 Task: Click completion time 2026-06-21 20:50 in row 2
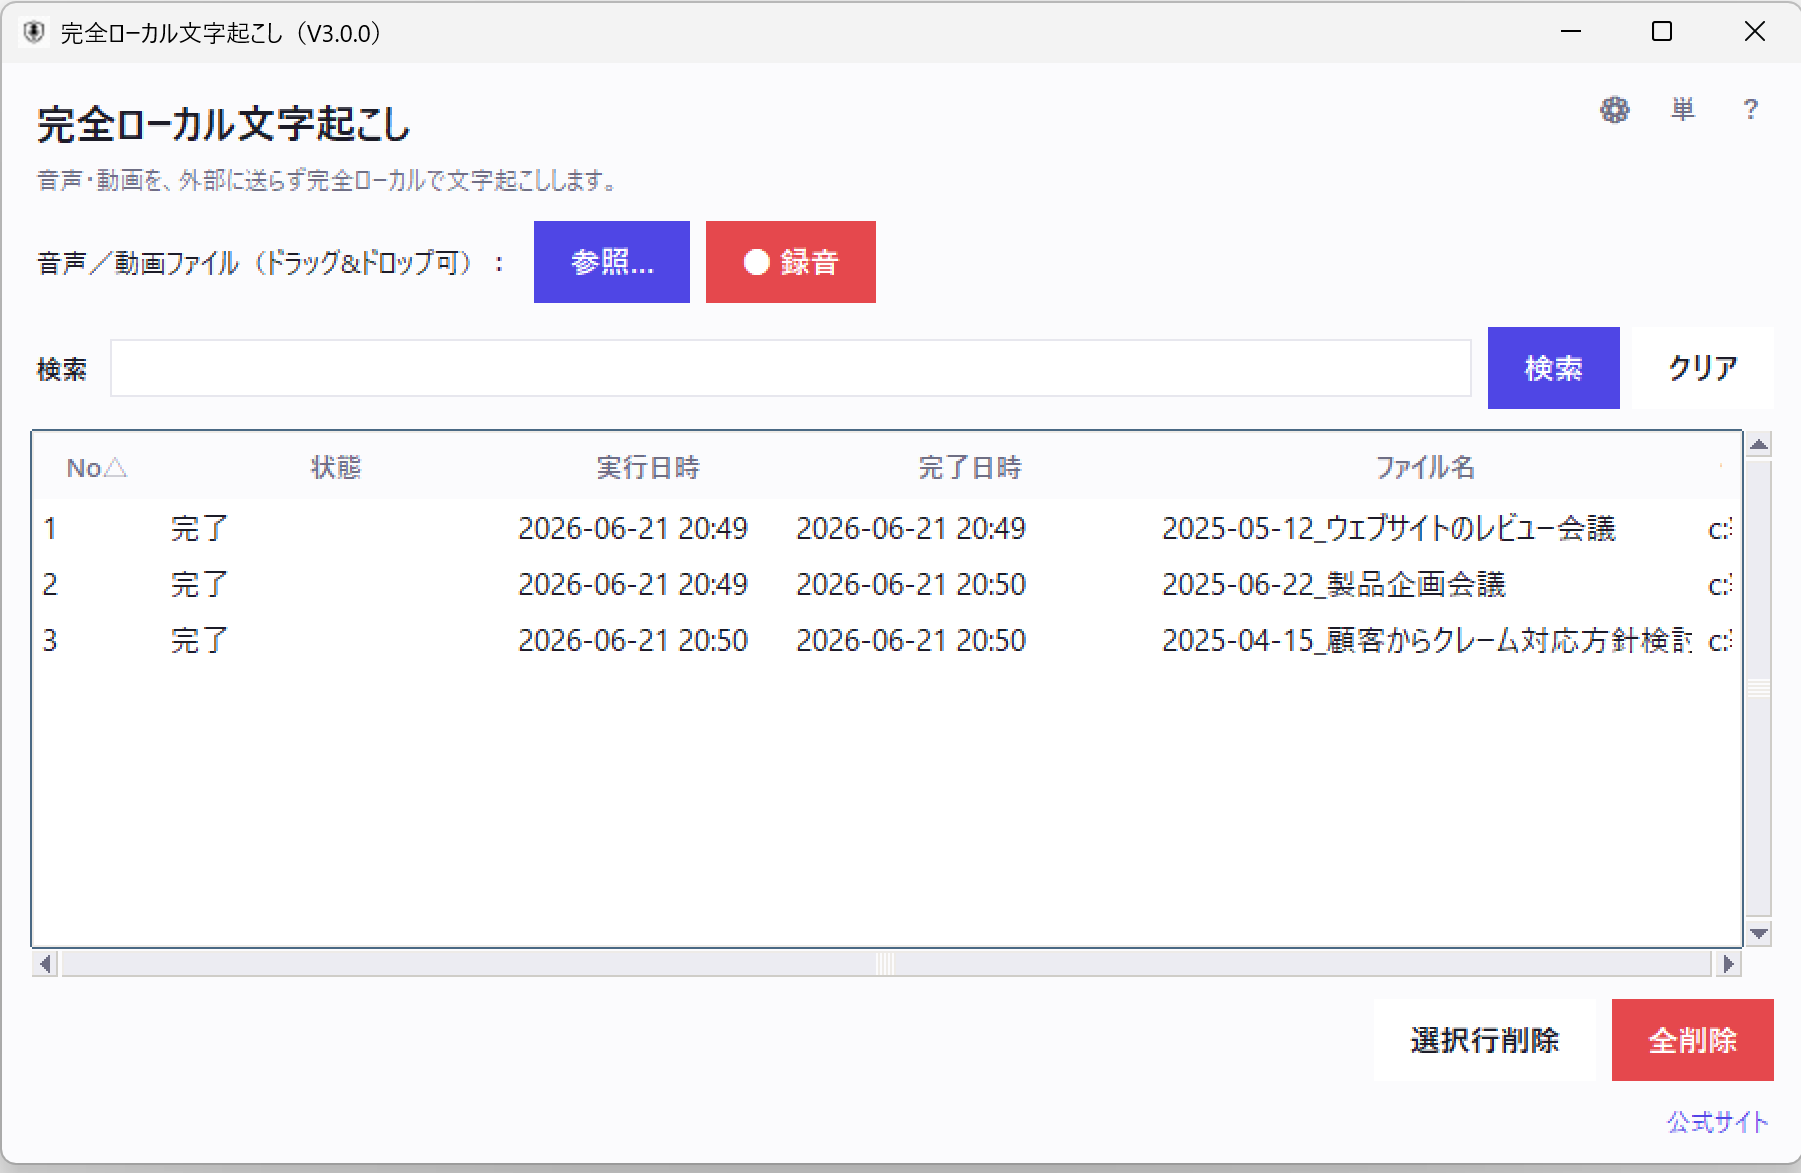click(x=911, y=584)
